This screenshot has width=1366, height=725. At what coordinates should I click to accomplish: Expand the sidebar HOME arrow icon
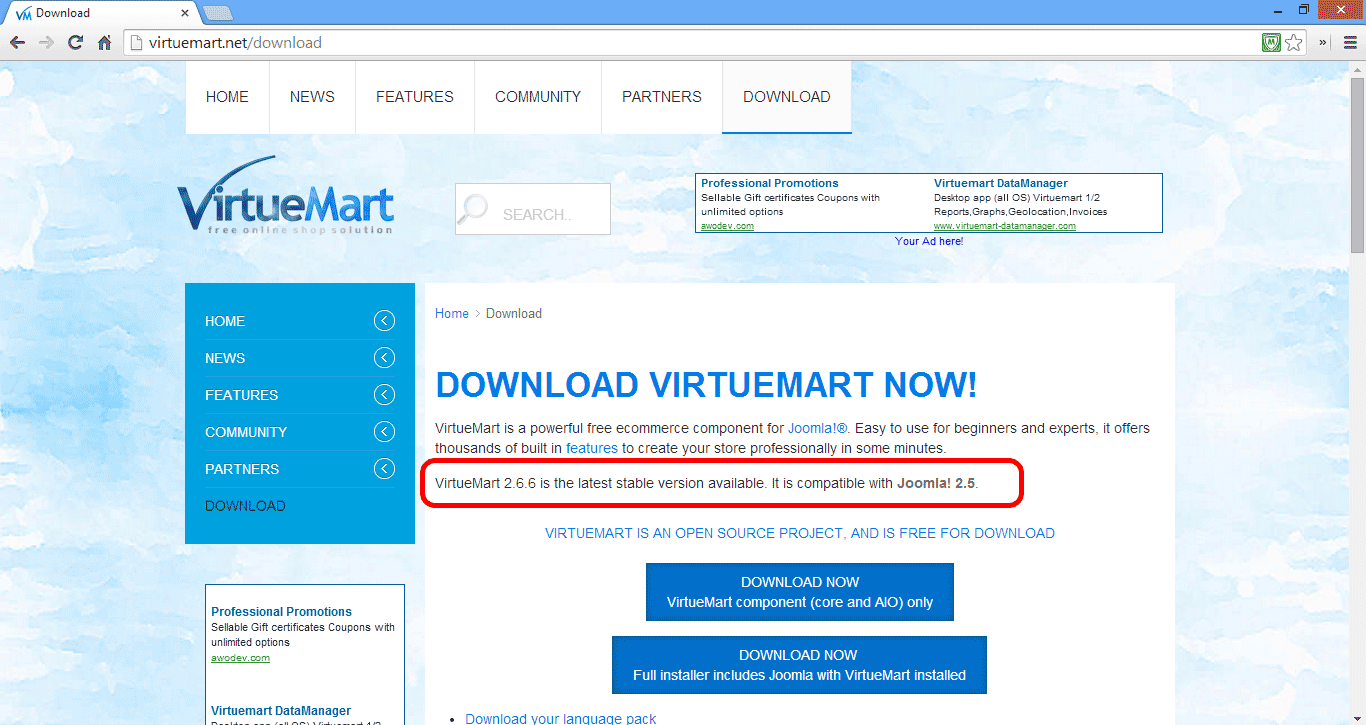(384, 321)
